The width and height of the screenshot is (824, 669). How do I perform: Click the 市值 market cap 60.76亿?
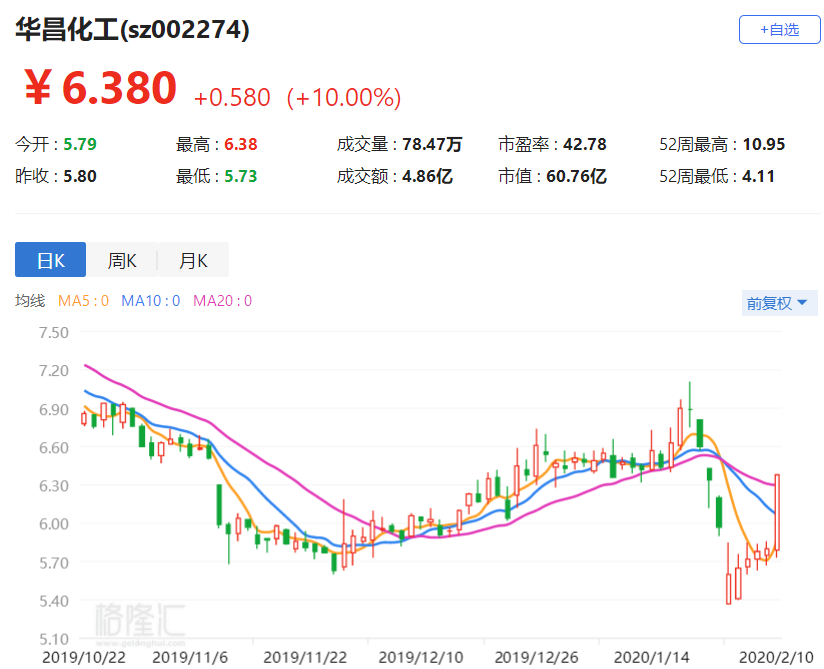click(576, 176)
